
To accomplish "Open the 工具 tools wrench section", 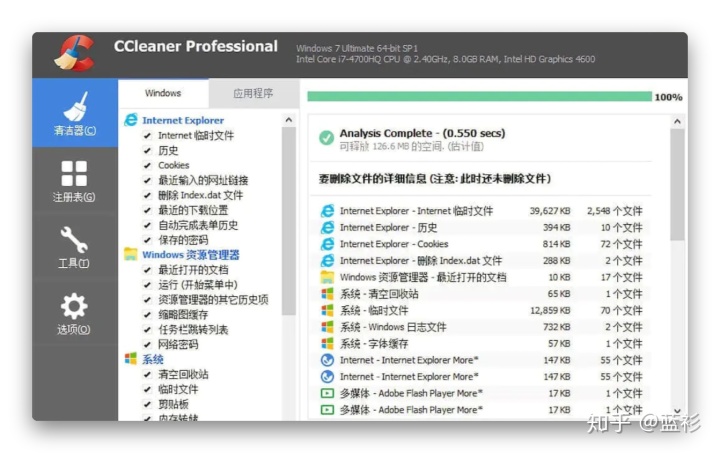I will coord(74,247).
